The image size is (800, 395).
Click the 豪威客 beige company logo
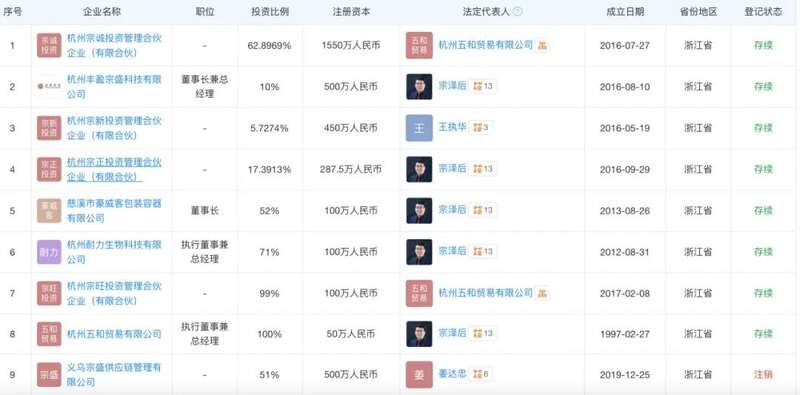[49, 210]
